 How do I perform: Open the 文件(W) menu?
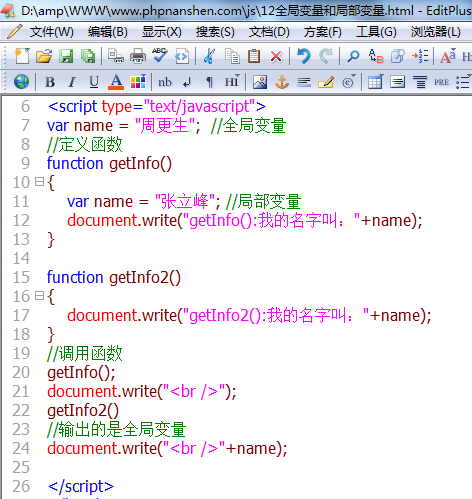tap(51, 32)
